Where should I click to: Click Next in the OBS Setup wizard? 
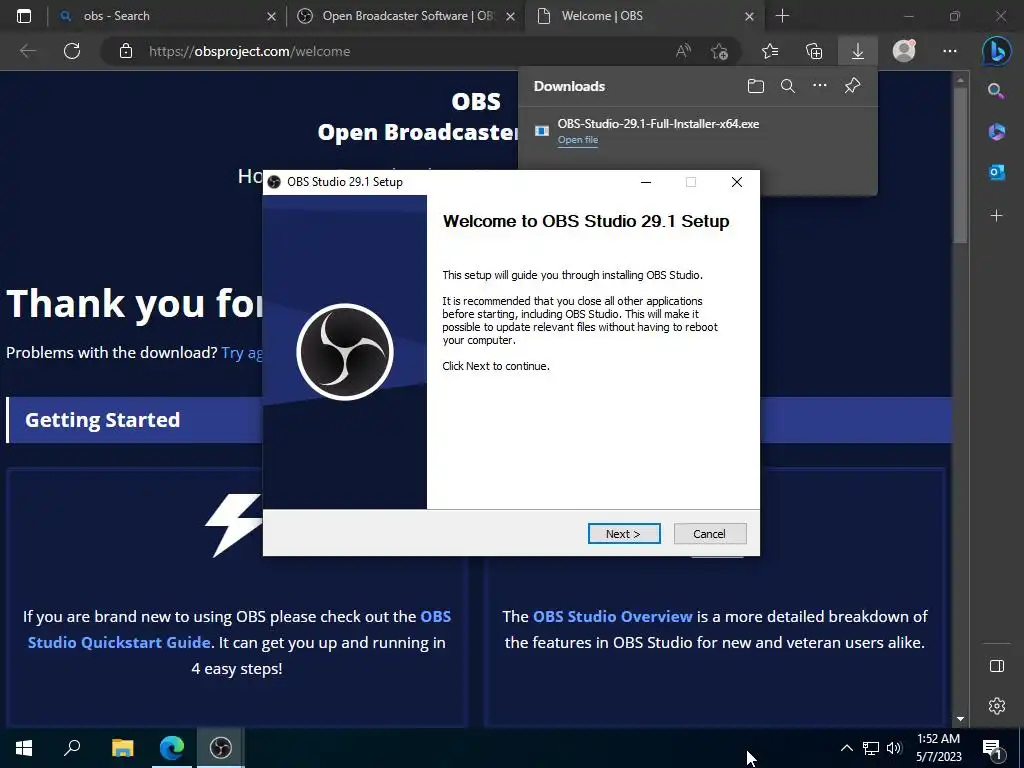point(624,534)
